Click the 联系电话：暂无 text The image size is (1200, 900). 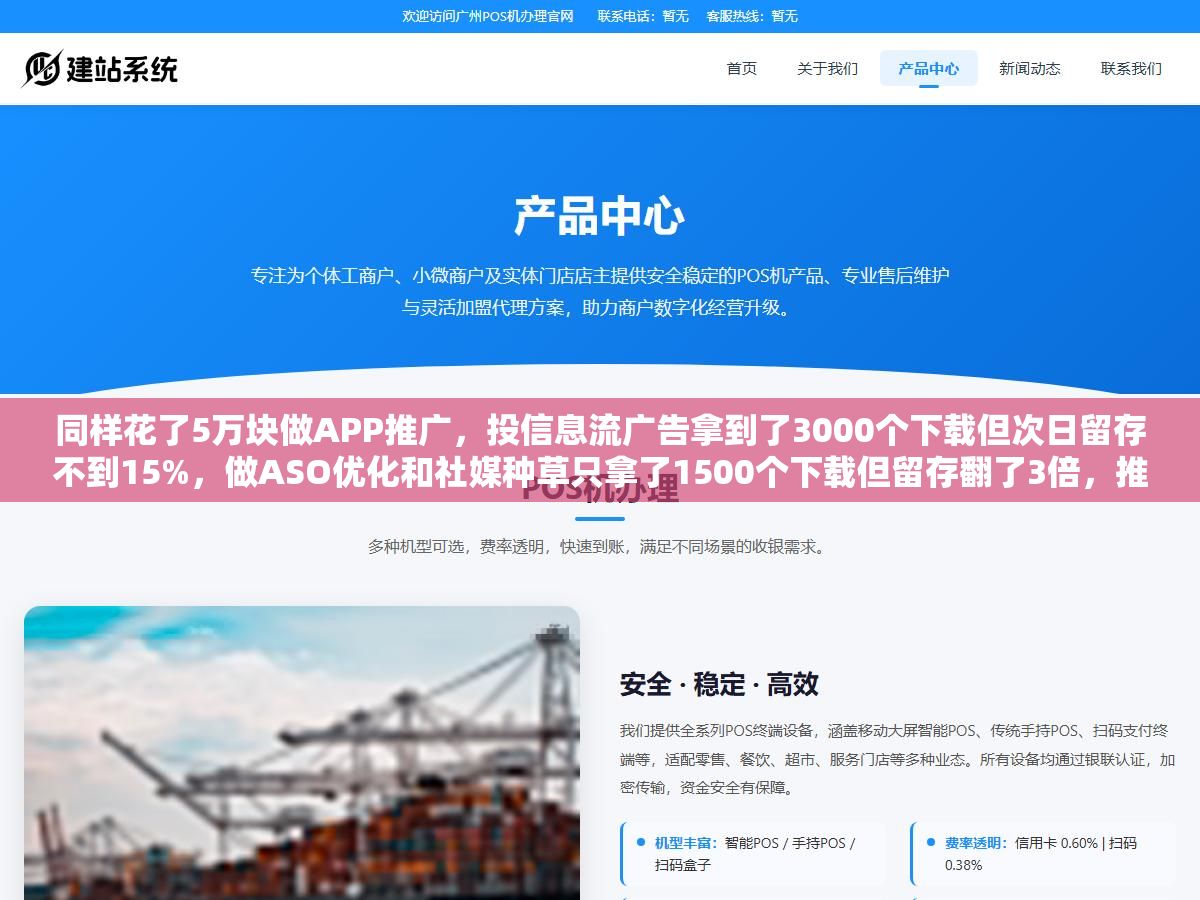[x=643, y=16]
